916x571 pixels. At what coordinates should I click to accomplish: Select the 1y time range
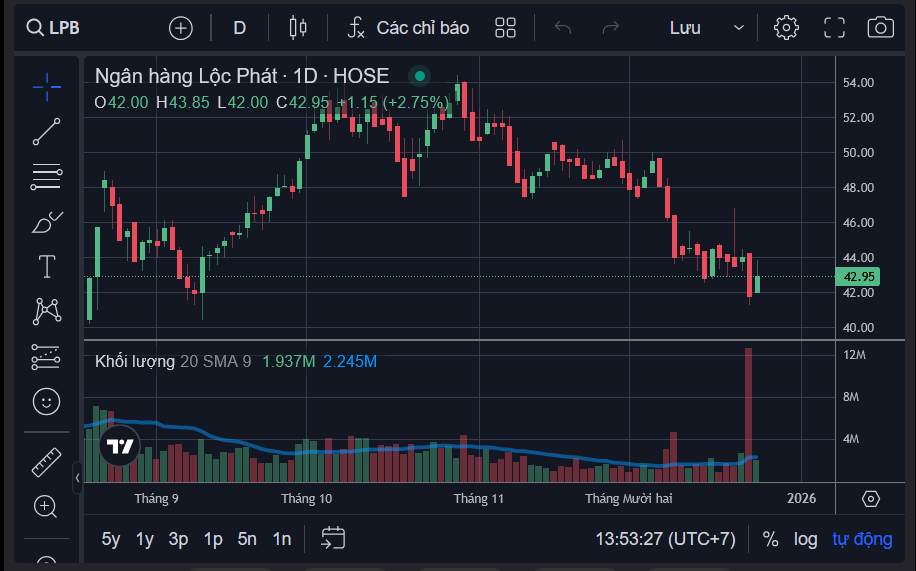145,539
